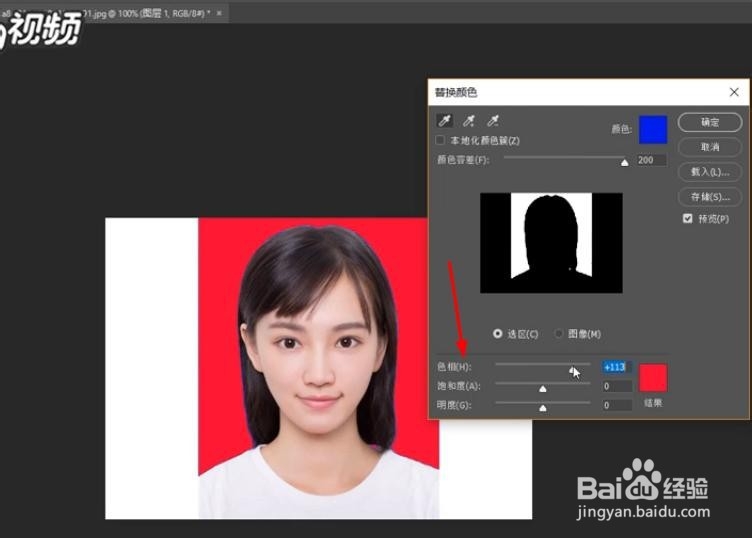Click the saturation value field
This screenshot has width=752, height=538.
[617, 386]
